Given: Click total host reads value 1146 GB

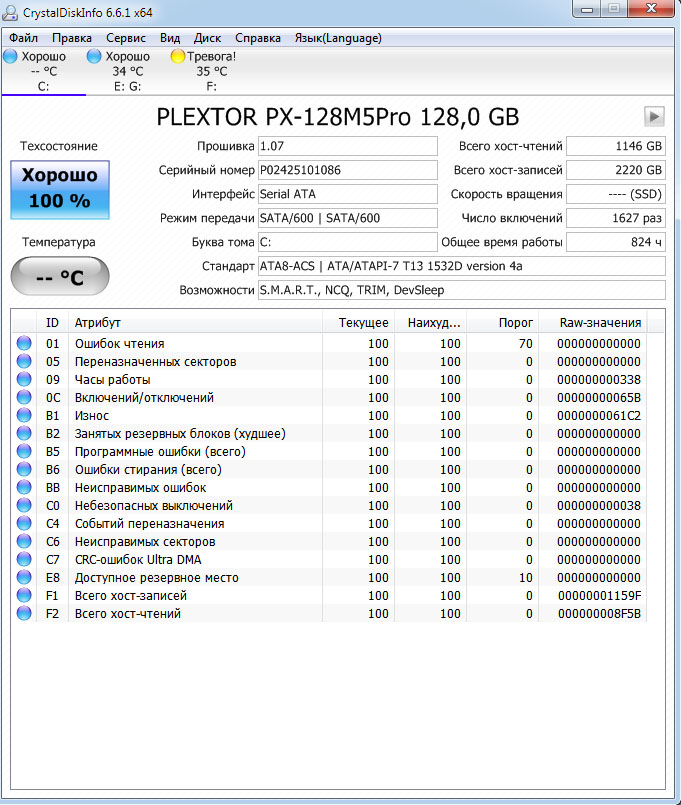Looking at the screenshot, I should coord(616,146).
